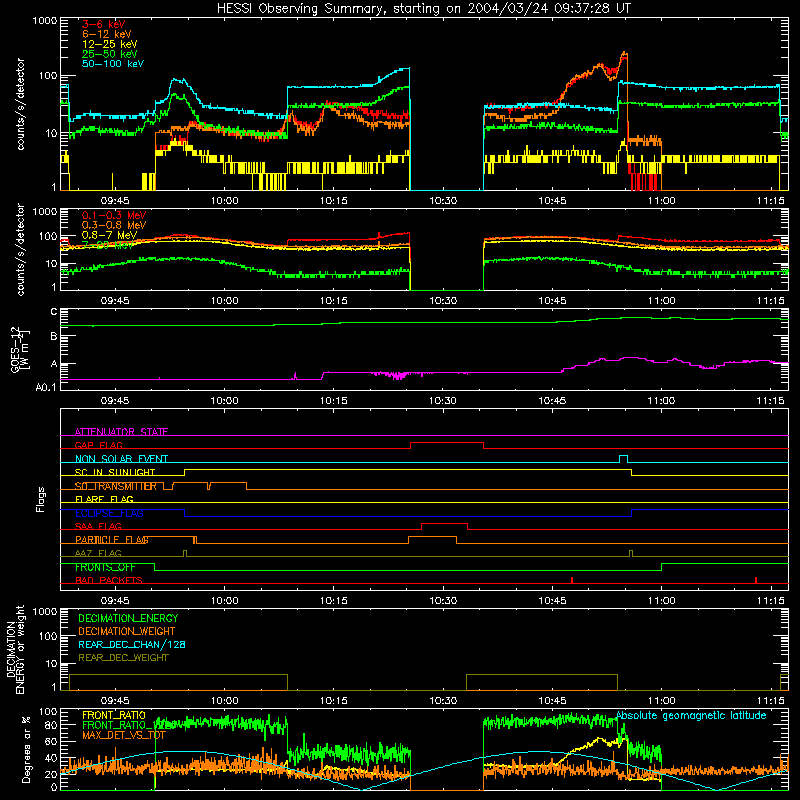The image size is (800, 800).
Task: Click the 09:45 tick label under top panel
Action: pyautogui.click(x=115, y=201)
